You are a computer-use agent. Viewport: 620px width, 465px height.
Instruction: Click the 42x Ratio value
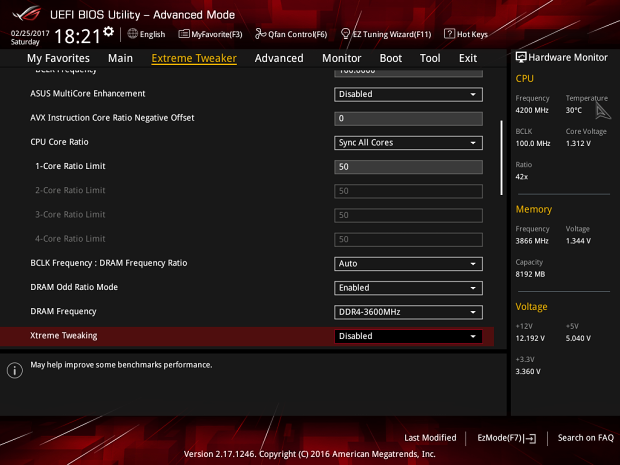click(x=522, y=177)
